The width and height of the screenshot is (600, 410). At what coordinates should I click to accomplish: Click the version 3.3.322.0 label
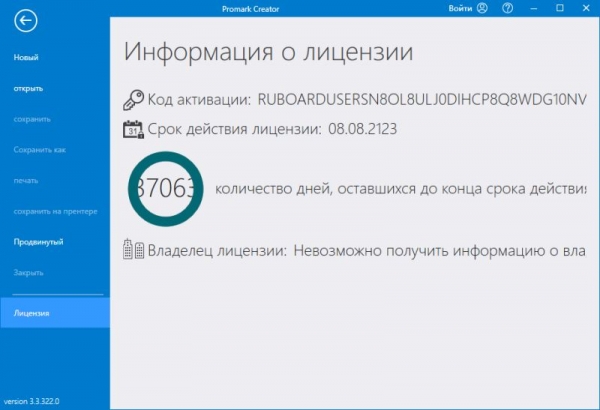[x=31, y=401]
